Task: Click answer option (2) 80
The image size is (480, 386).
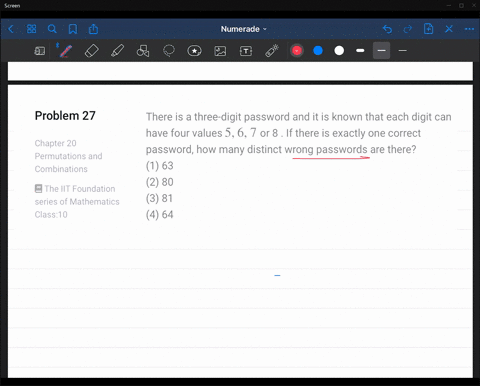Action: [x=160, y=182]
